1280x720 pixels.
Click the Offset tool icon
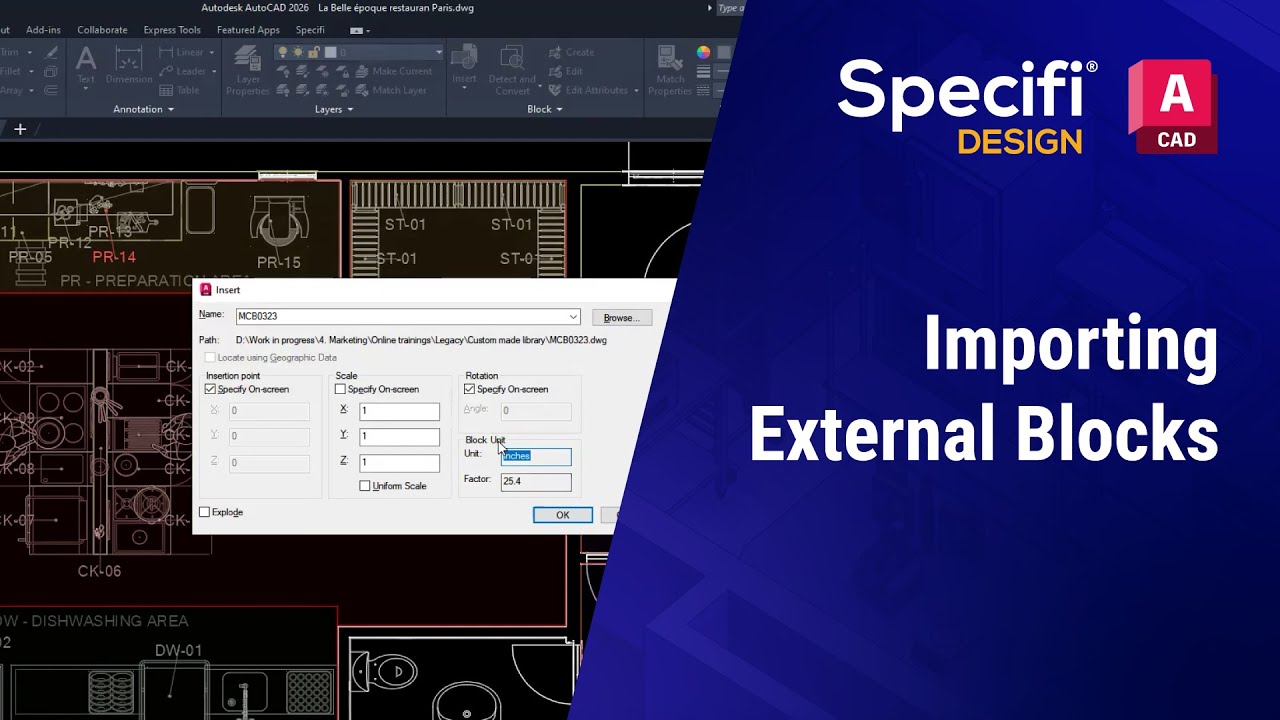(x=50, y=90)
